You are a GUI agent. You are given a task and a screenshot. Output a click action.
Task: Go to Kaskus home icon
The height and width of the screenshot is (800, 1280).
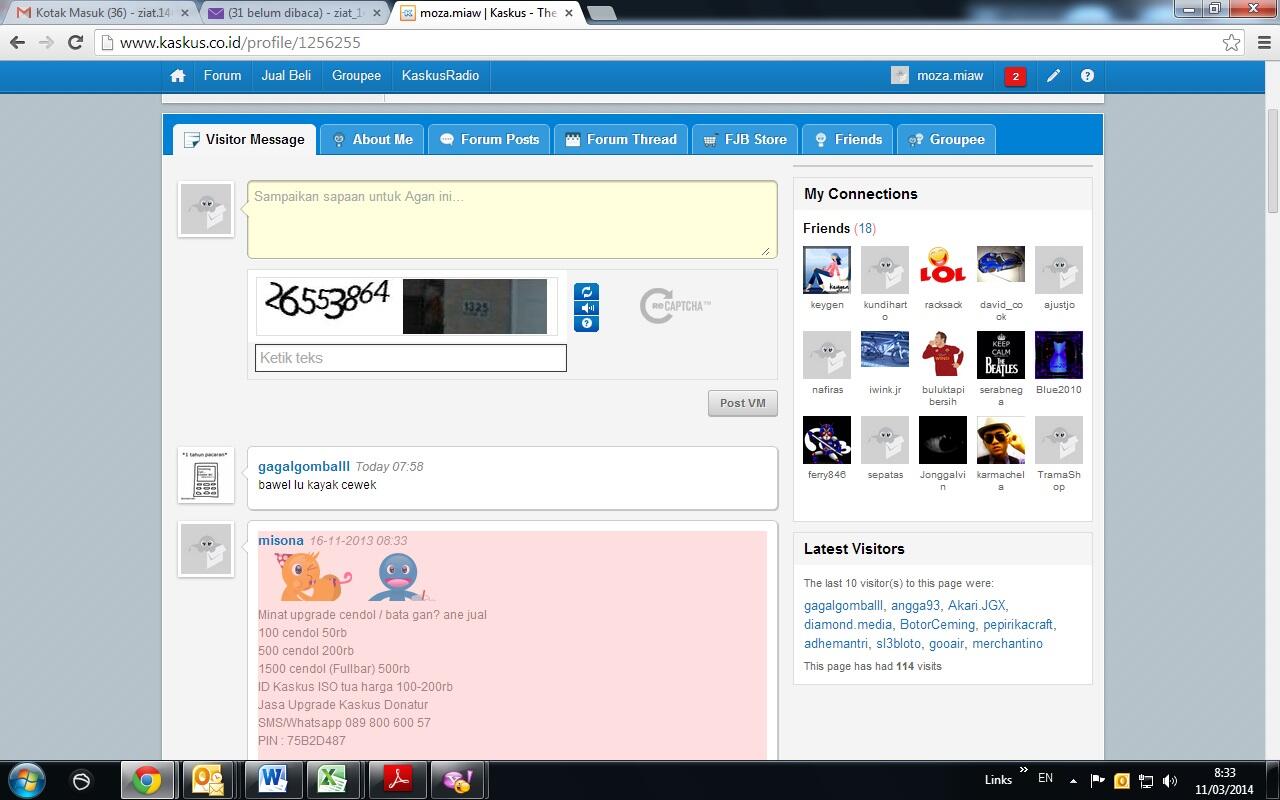pyautogui.click(x=177, y=76)
